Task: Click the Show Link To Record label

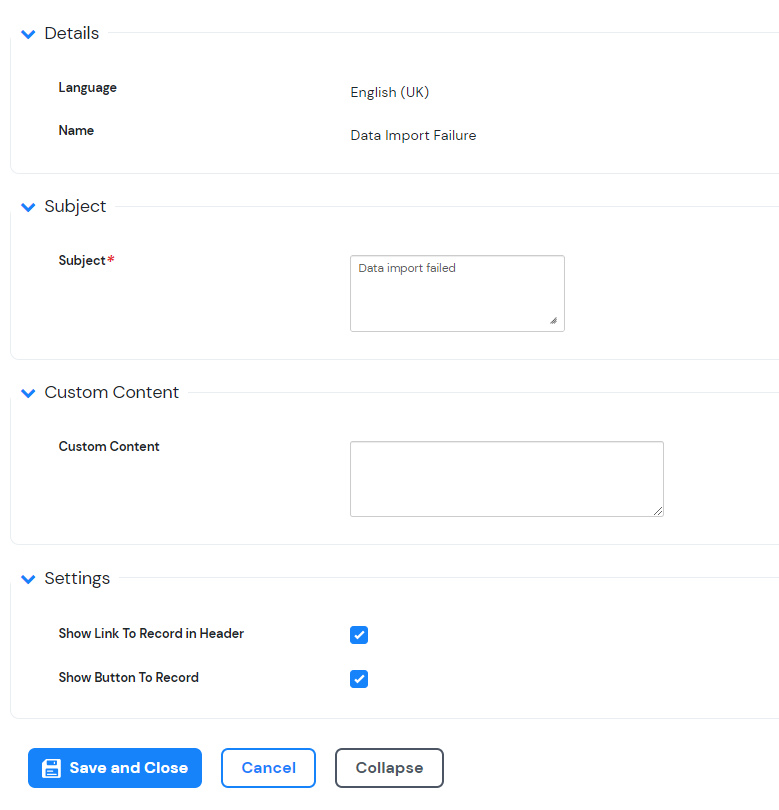Action: [x=151, y=634]
